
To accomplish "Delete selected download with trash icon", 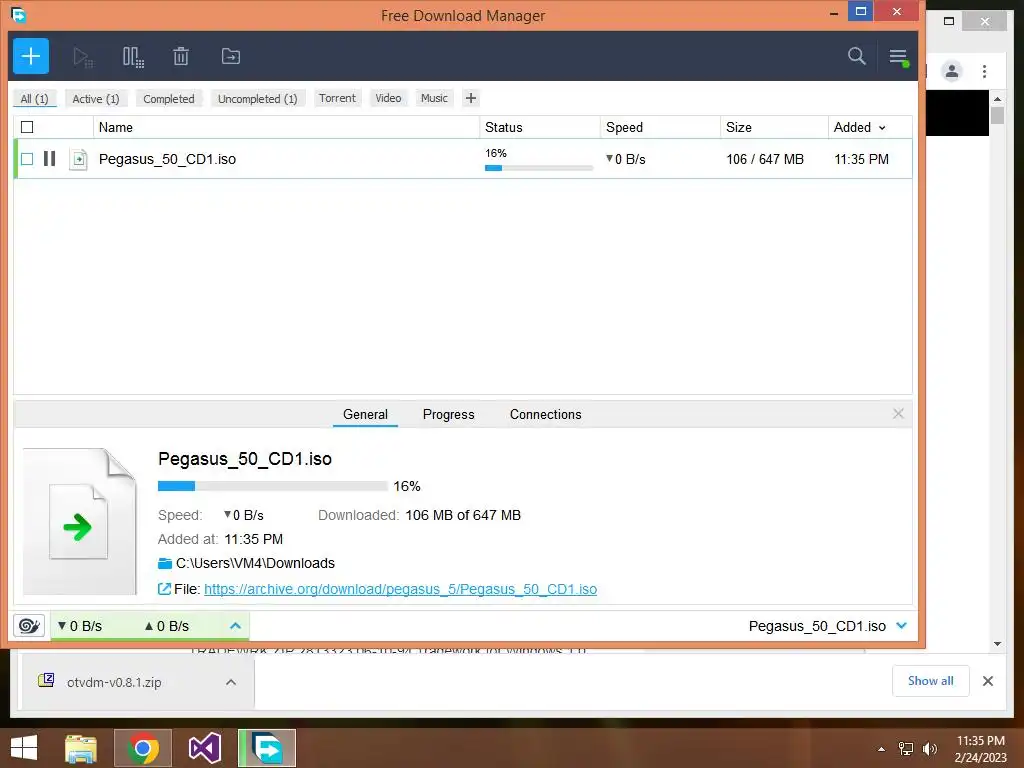I will pyautogui.click(x=181, y=56).
